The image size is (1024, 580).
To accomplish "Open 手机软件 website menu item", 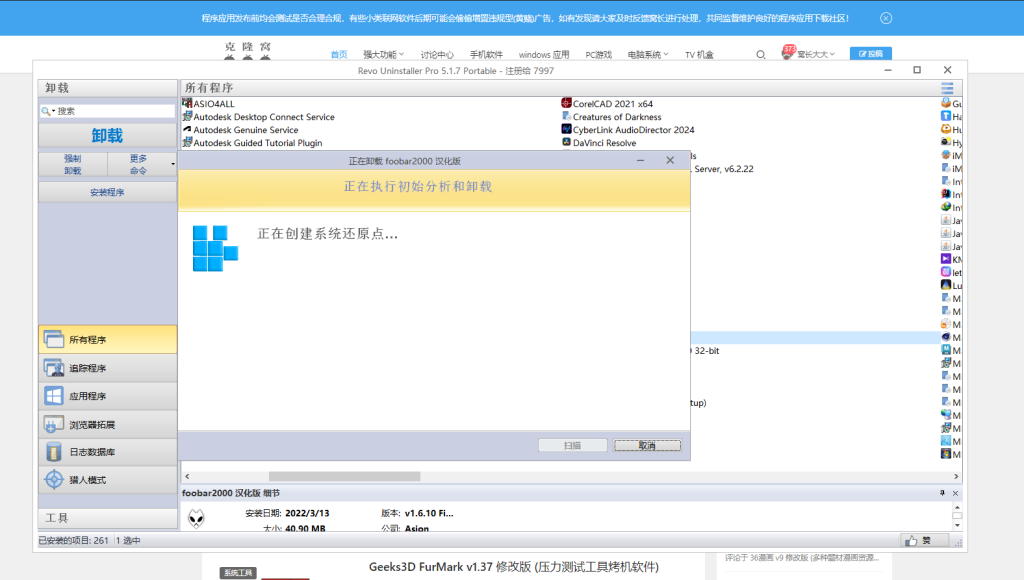I will [487, 55].
